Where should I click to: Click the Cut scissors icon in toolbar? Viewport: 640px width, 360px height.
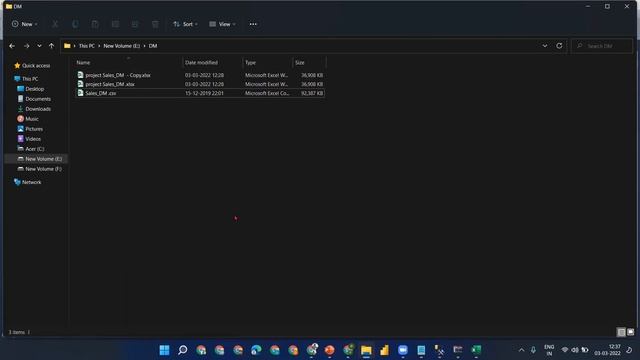pos(55,24)
